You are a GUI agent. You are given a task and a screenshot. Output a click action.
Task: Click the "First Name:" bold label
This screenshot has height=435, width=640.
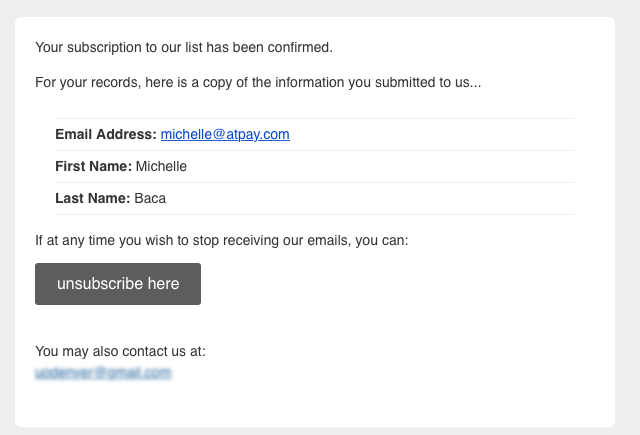pos(93,166)
